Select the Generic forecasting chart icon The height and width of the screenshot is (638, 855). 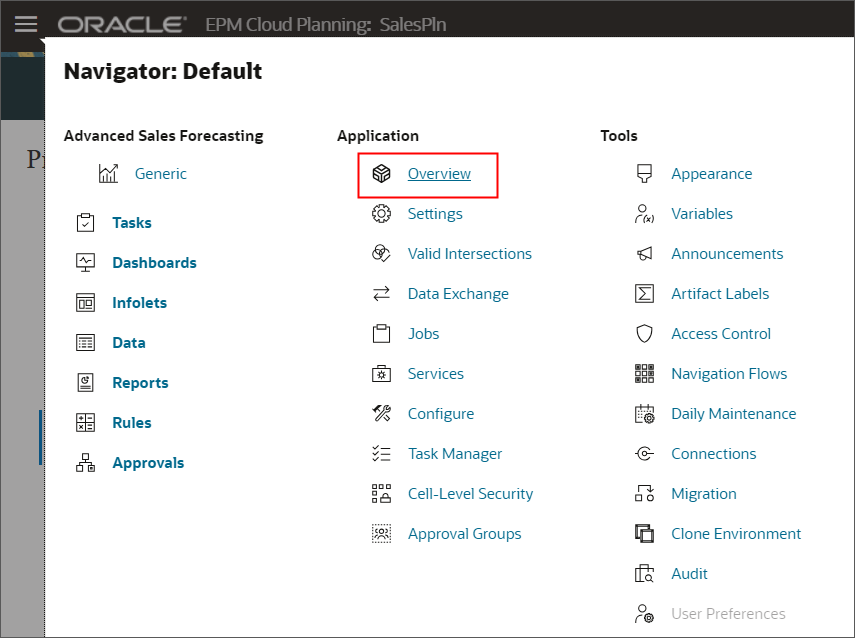[x=109, y=173]
